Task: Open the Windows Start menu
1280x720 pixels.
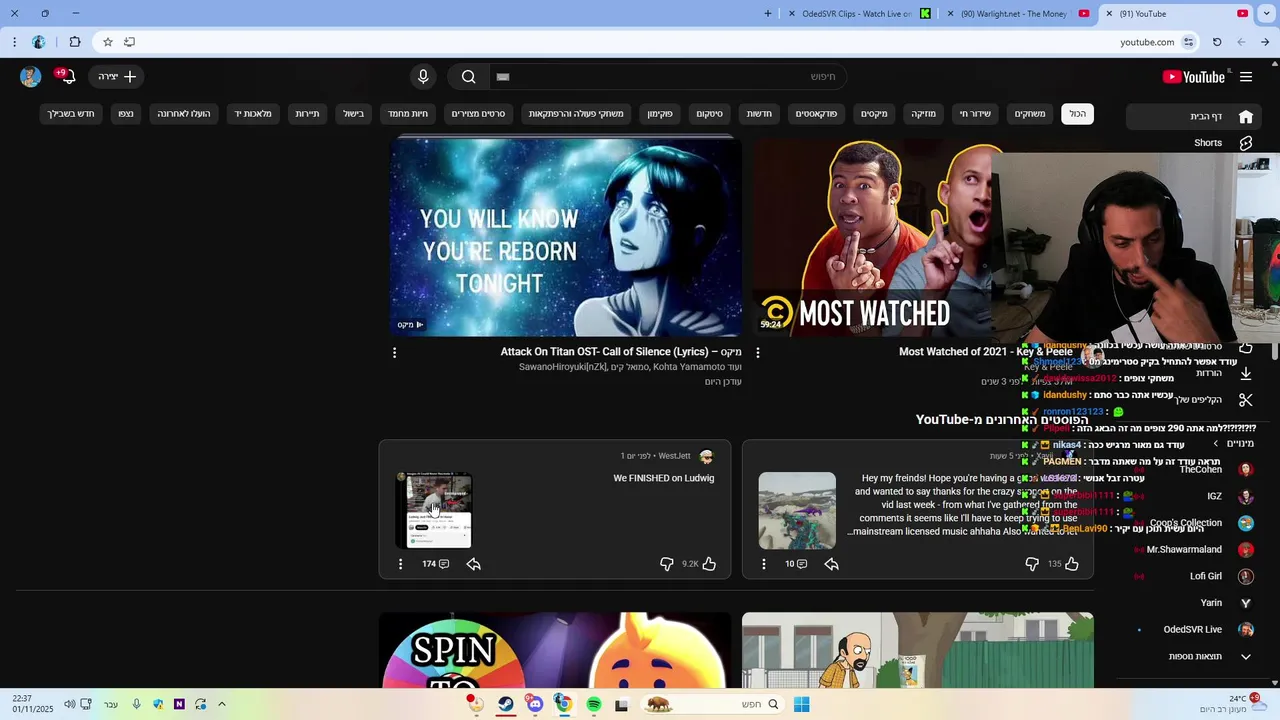Action: [x=801, y=705]
